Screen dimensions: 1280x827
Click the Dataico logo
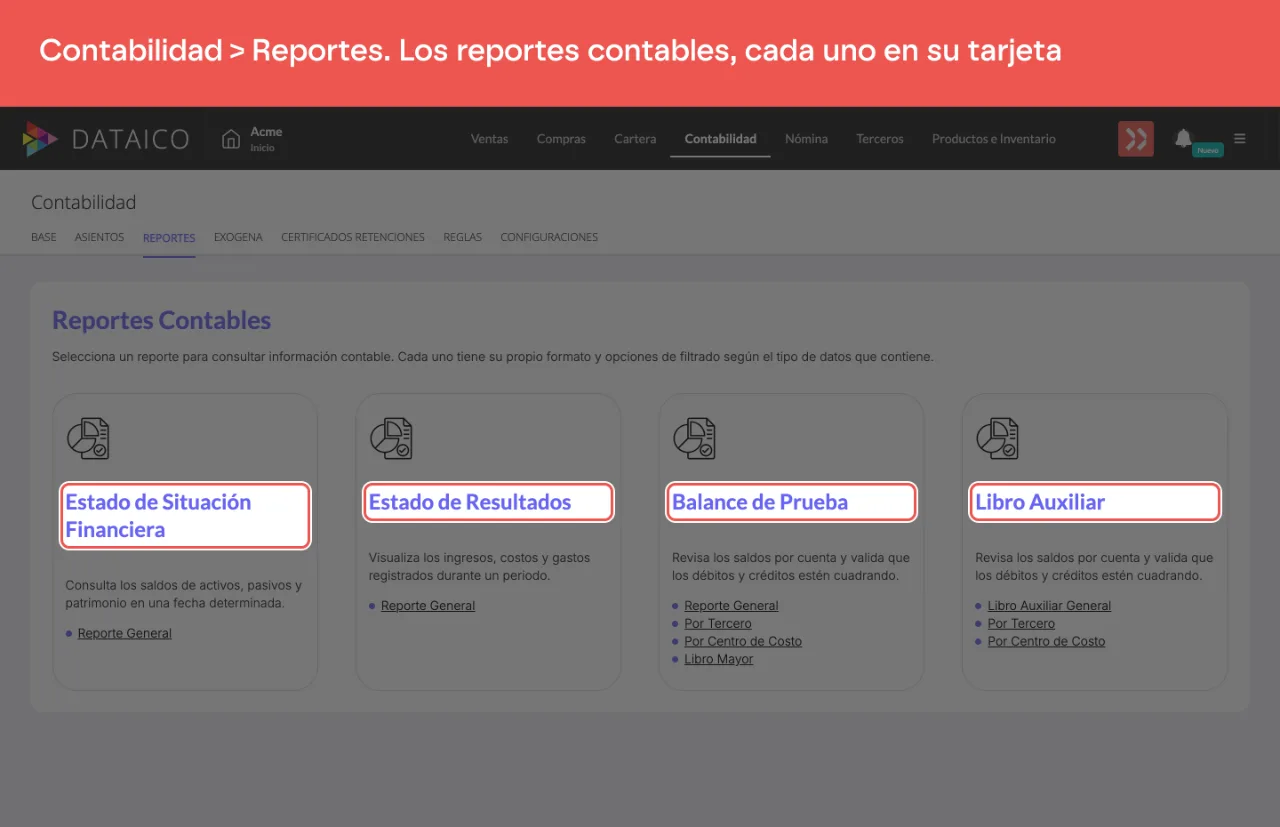click(106, 139)
